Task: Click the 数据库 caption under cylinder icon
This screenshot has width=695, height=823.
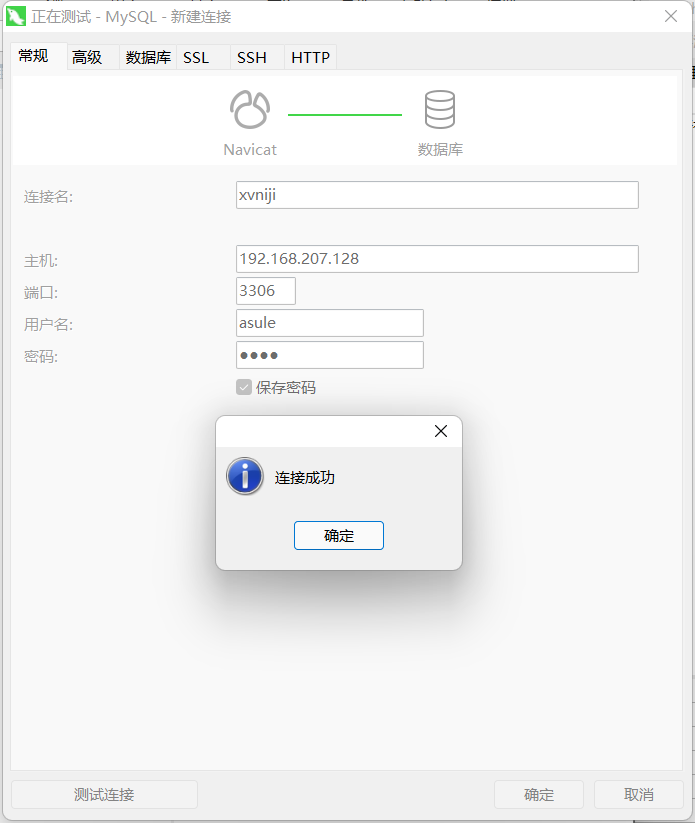Action: (440, 150)
